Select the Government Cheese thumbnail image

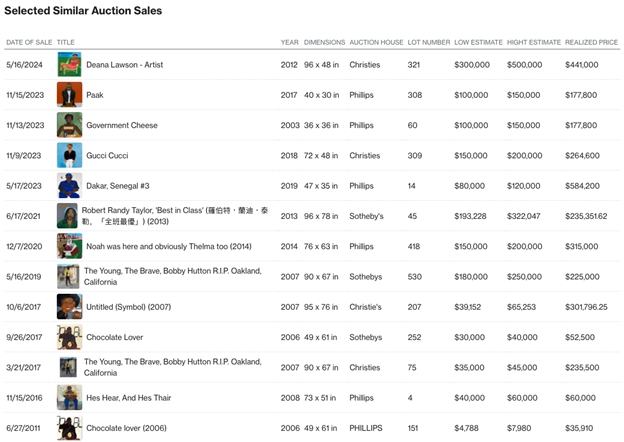coord(69,126)
